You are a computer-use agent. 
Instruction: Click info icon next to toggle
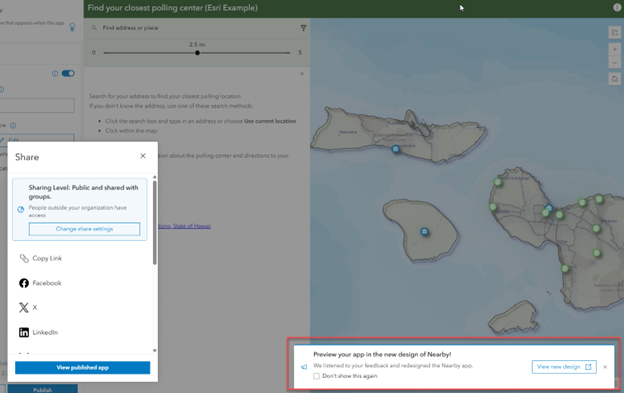click(x=55, y=73)
